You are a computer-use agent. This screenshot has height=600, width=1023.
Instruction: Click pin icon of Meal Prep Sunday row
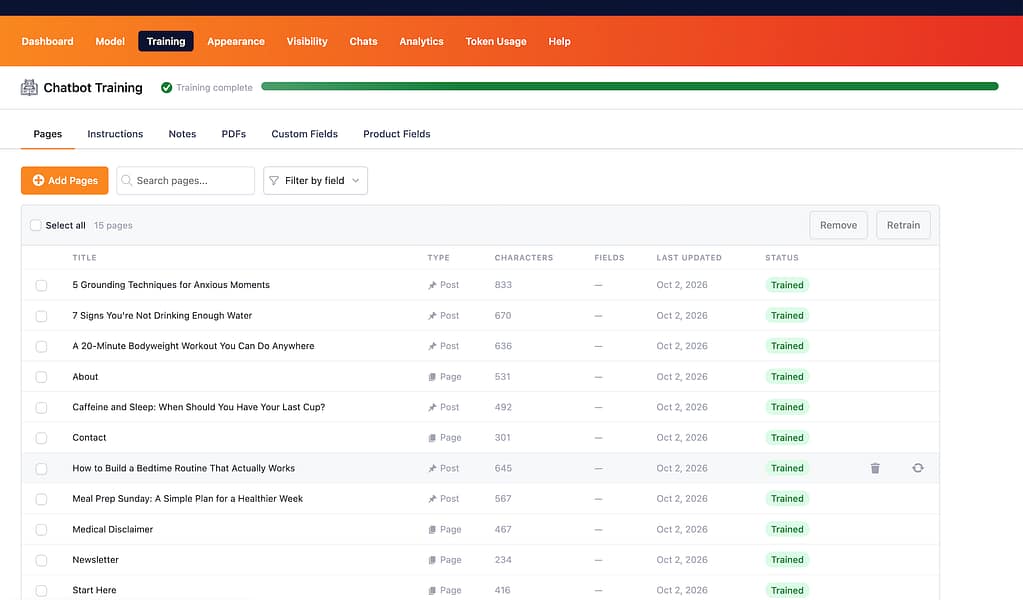click(432, 499)
